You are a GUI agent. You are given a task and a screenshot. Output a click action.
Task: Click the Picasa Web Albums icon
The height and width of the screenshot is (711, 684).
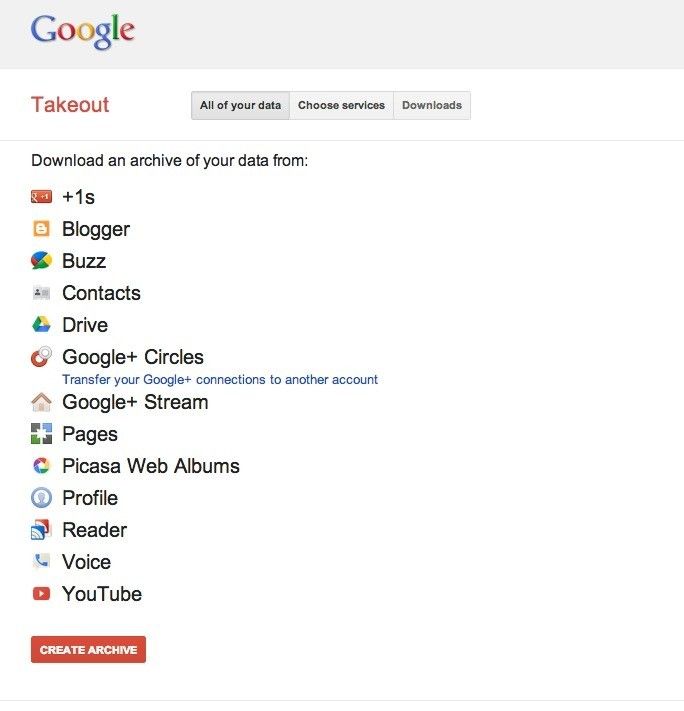click(41, 466)
